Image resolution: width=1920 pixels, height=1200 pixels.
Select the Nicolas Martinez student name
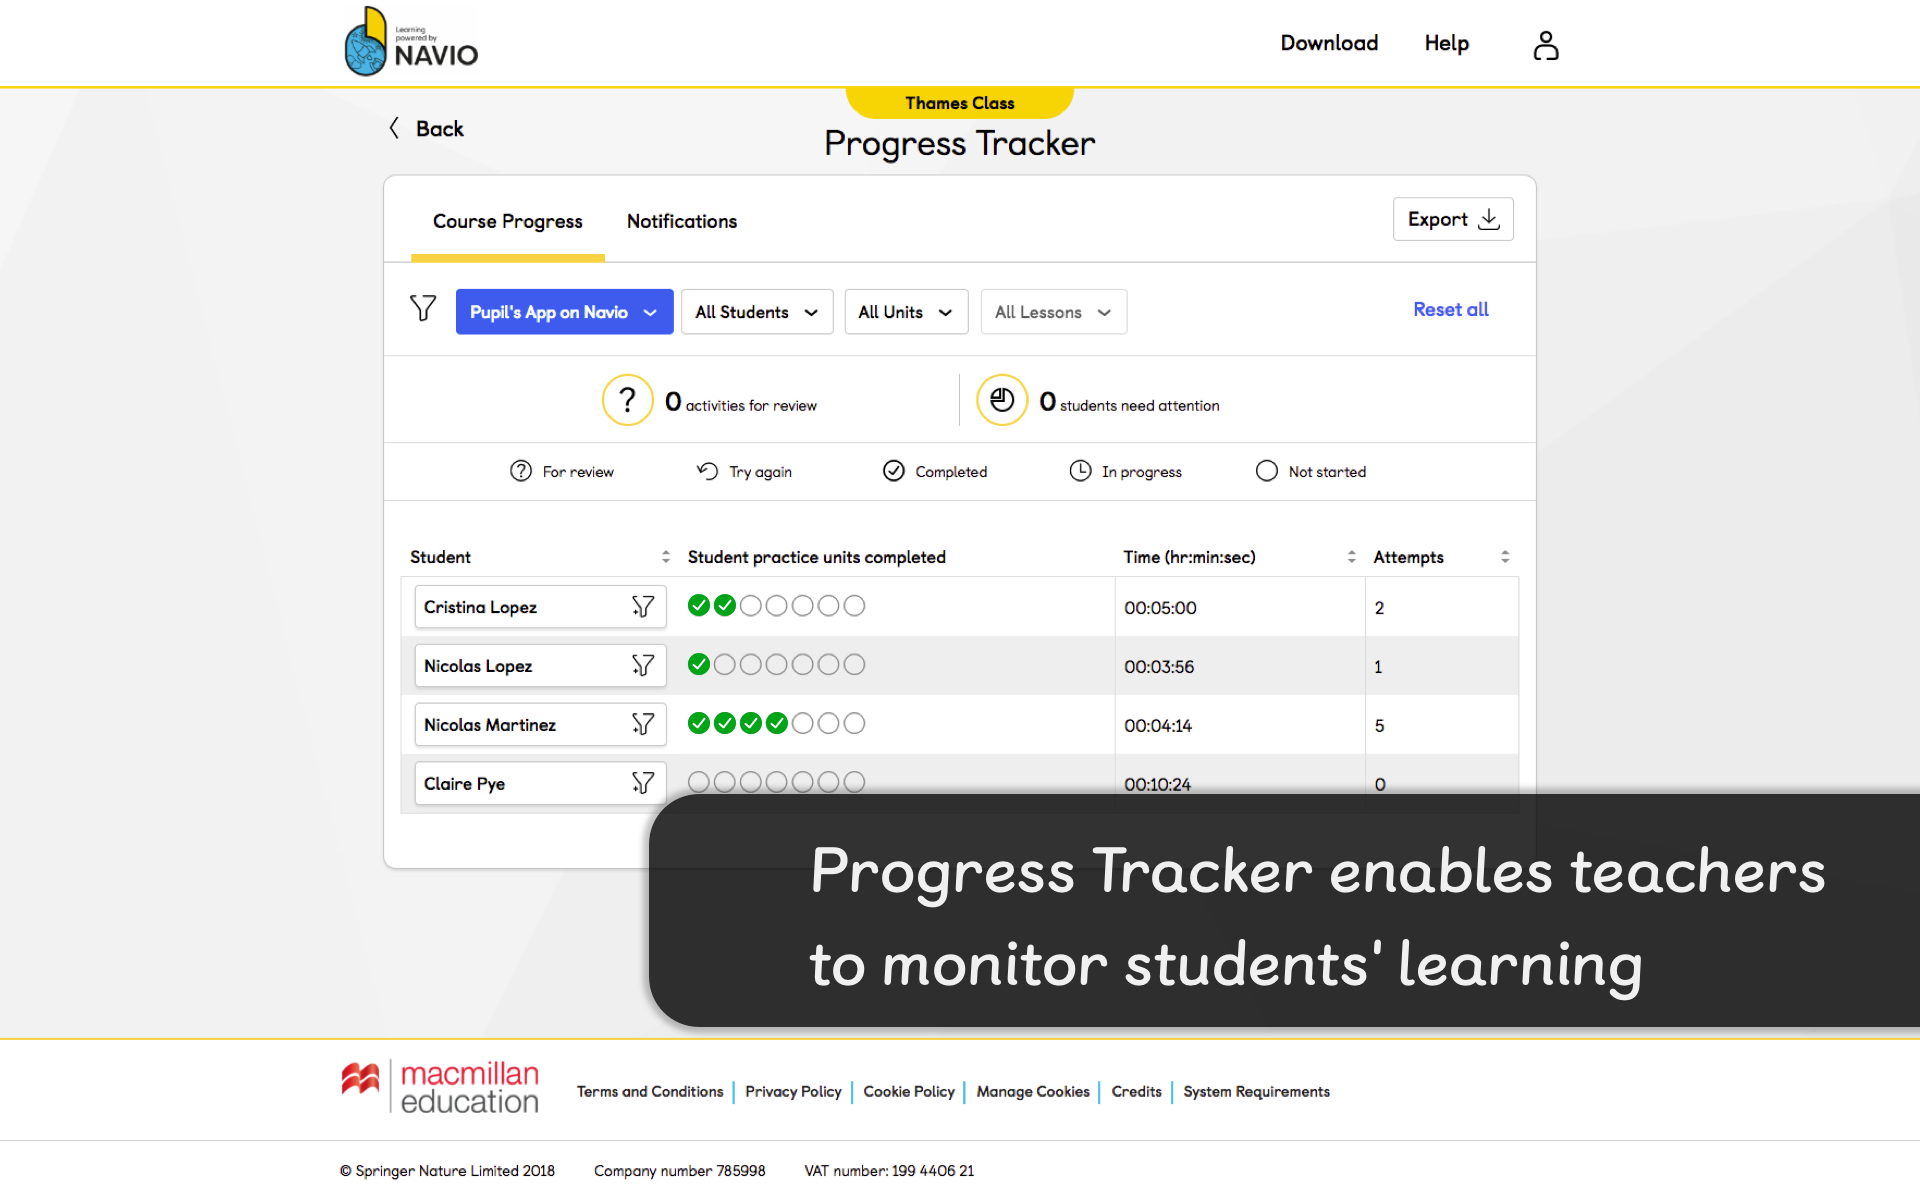coord(490,725)
